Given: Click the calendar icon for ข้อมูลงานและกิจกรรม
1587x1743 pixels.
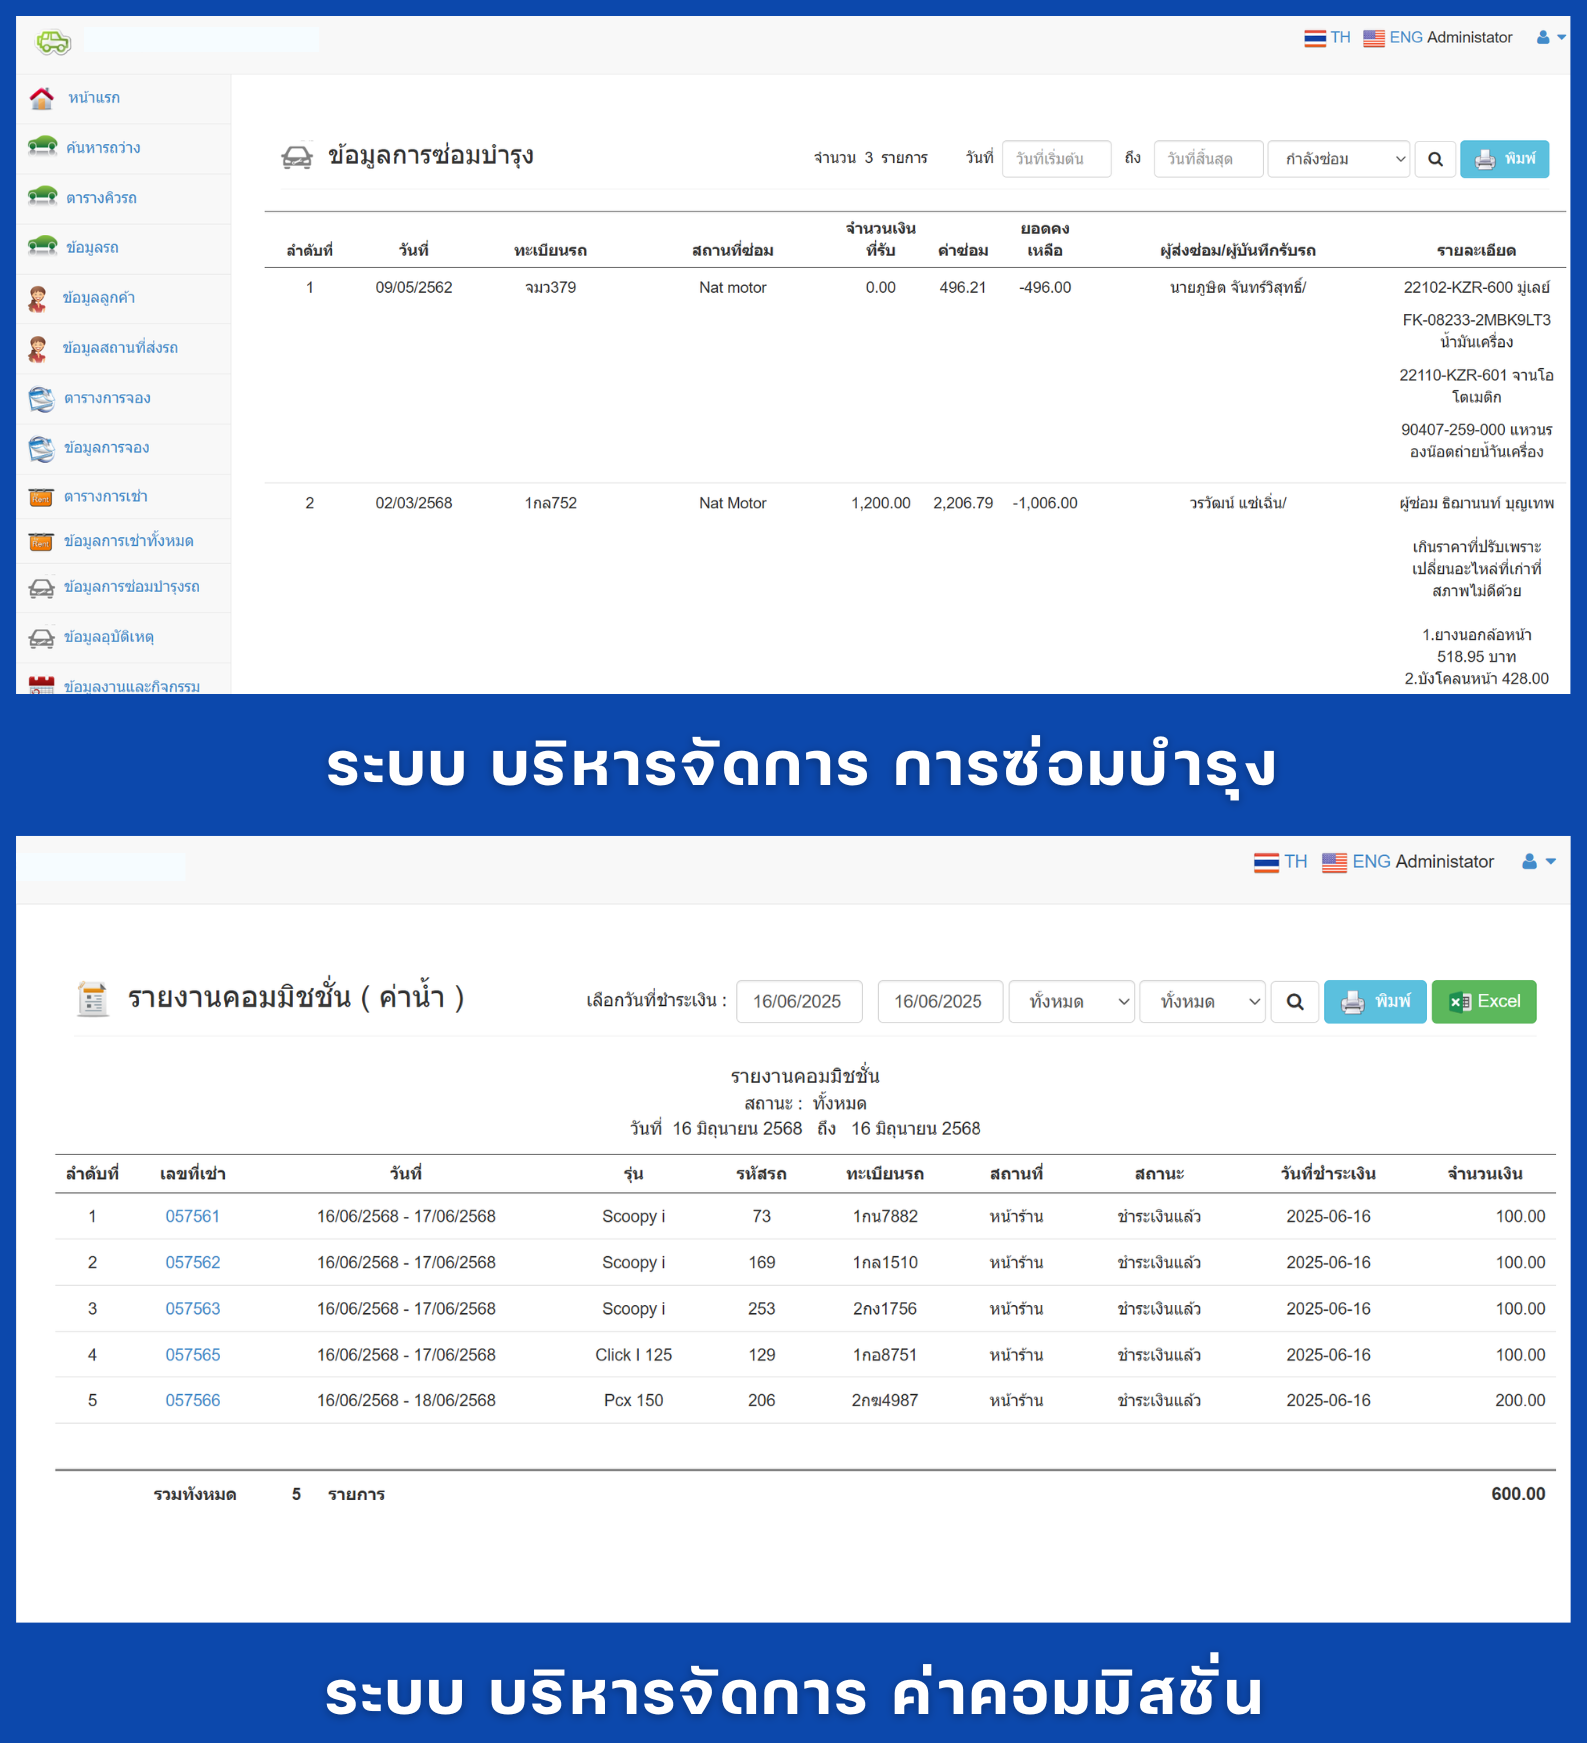Looking at the screenshot, I should coord(41,685).
